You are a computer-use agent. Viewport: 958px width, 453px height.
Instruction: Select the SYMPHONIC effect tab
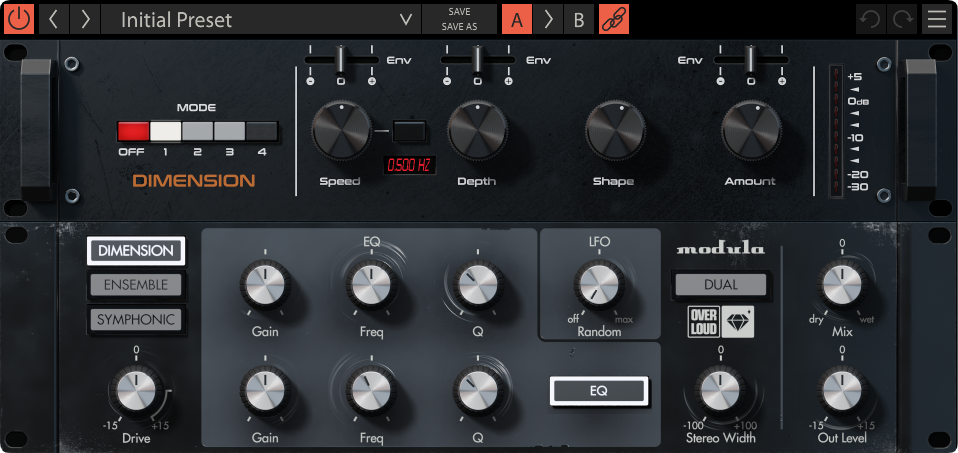[136, 319]
